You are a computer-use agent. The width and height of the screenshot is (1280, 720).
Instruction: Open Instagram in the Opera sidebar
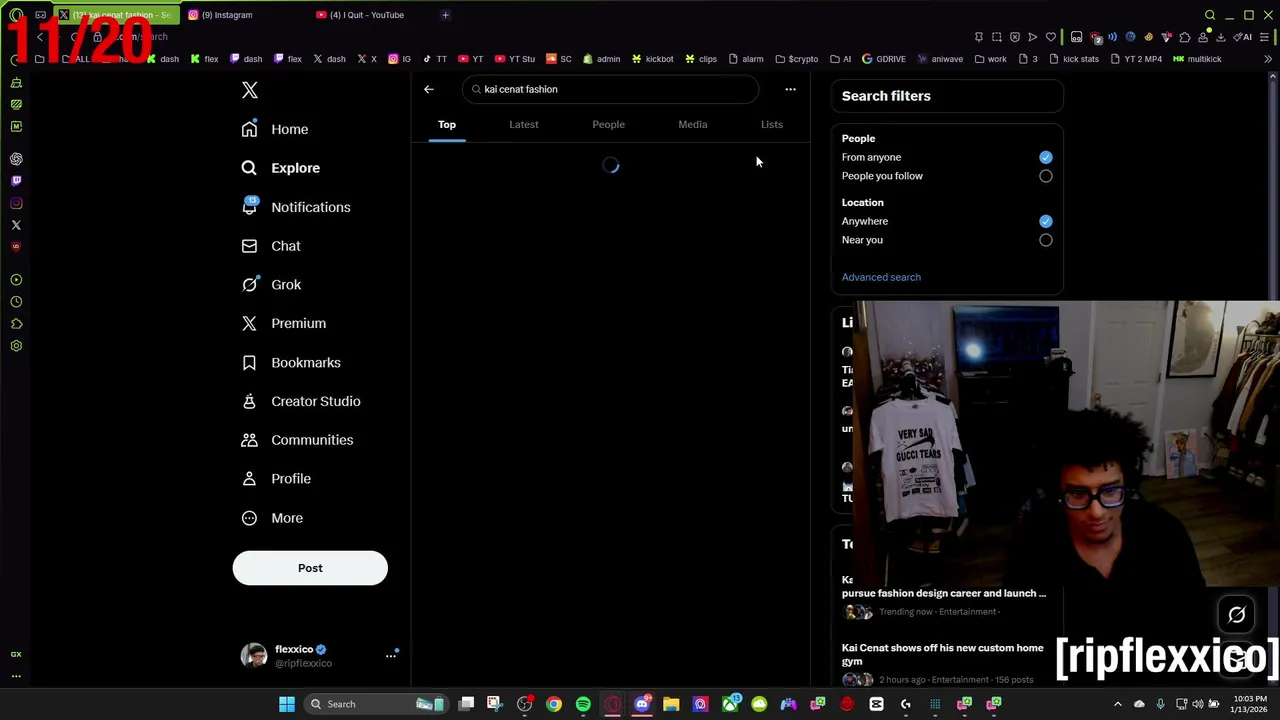tap(16, 203)
